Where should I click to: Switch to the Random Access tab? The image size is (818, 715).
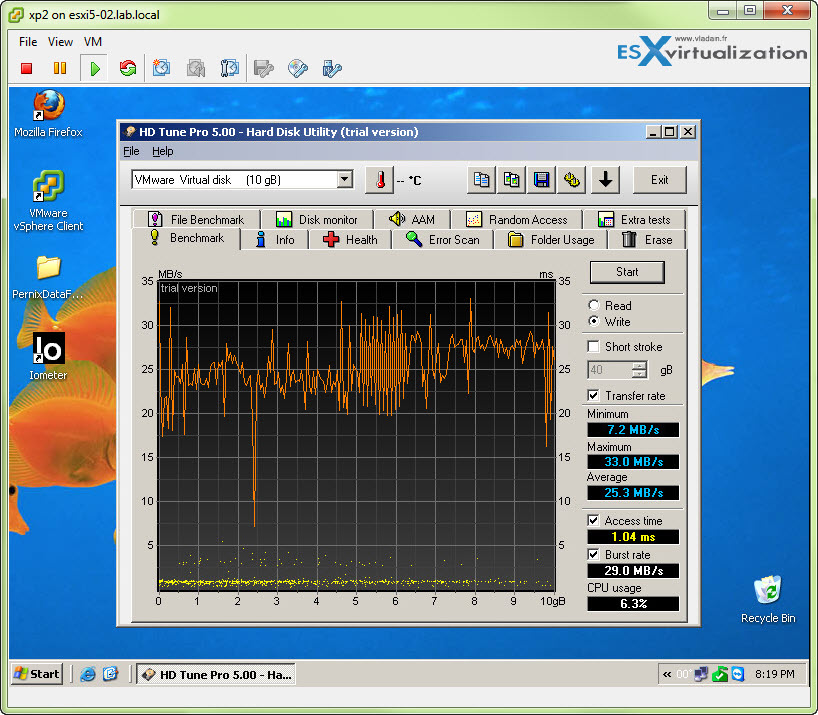point(516,219)
